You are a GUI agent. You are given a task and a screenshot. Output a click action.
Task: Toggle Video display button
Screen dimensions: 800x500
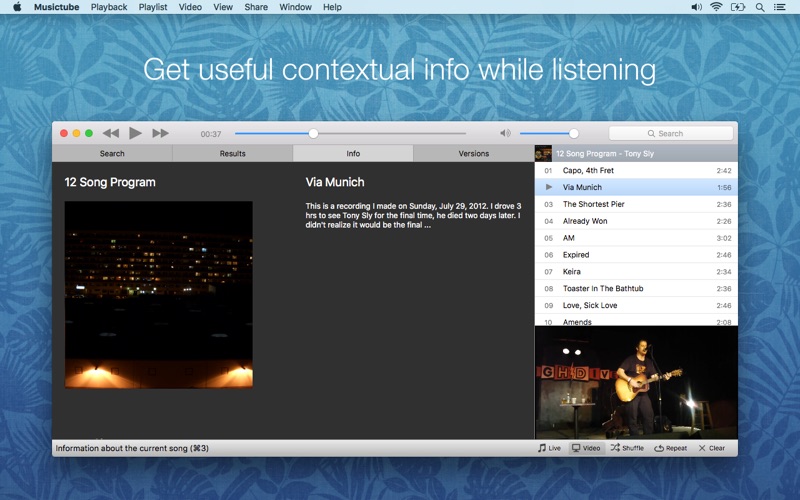point(586,448)
